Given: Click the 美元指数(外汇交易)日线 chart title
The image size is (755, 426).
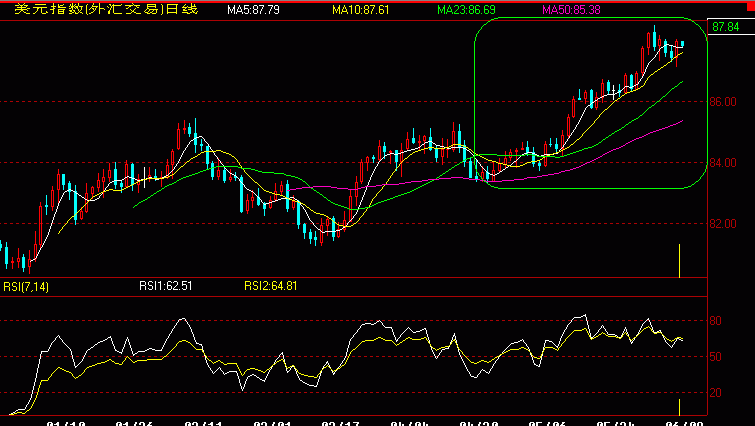Looking at the screenshot, I should click(106, 9).
